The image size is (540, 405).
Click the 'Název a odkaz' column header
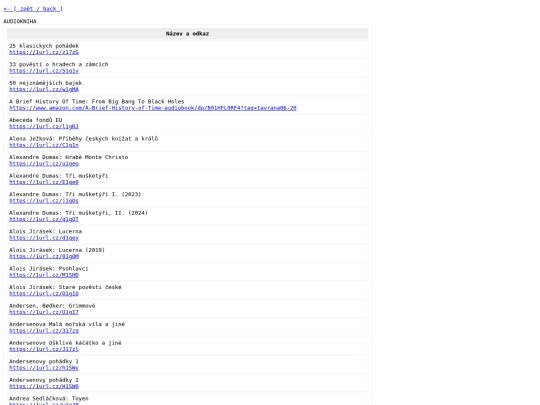click(x=187, y=33)
